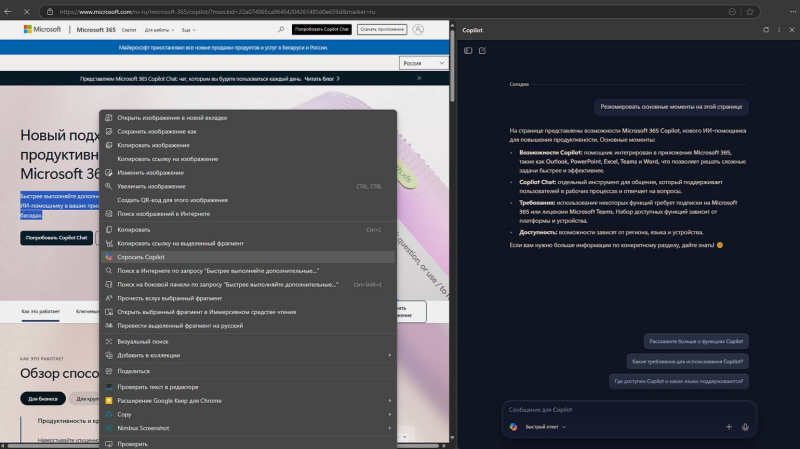Image resolution: width=800 pixels, height=449 pixels.
Task: Choose Копировать изображение
Action: (x=248, y=145)
